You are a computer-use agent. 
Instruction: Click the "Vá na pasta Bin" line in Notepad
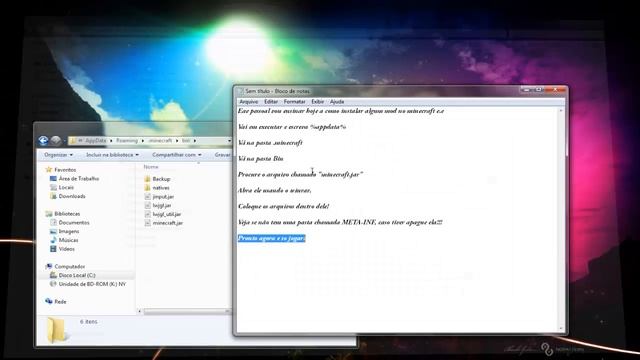point(260,158)
